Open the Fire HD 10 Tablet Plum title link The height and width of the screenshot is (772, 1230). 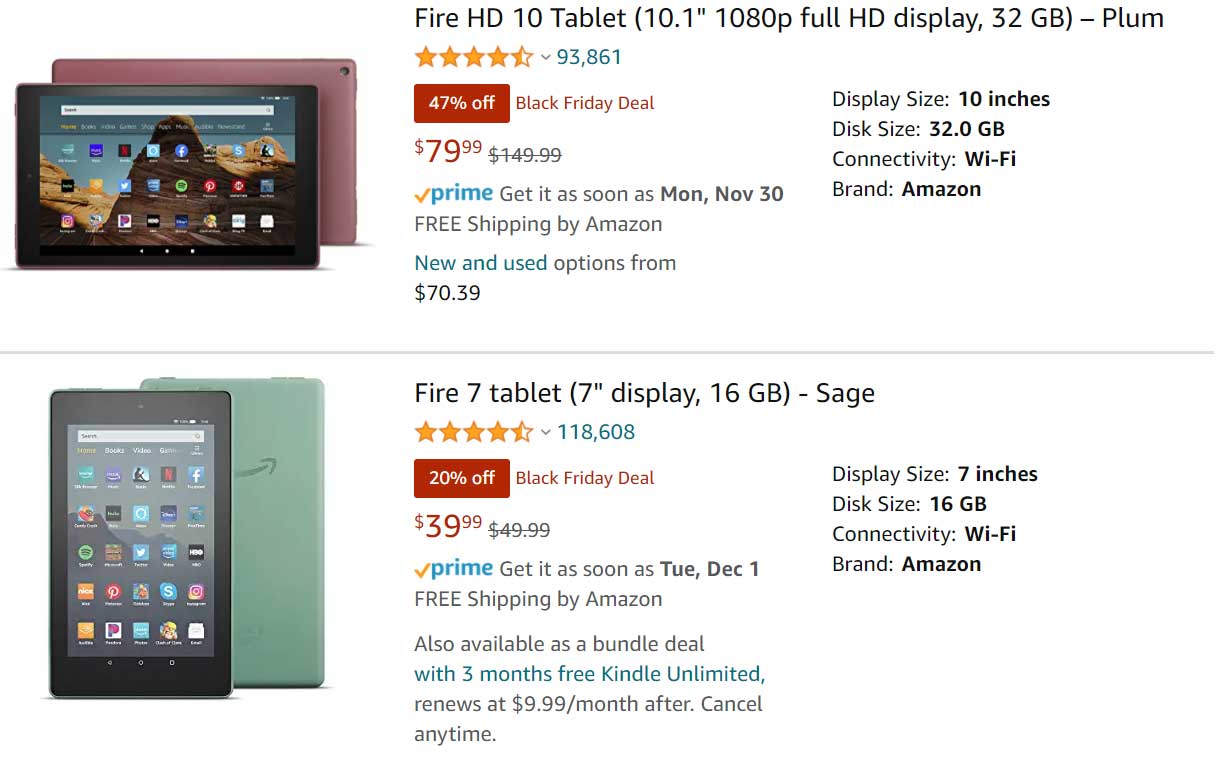point(788,18)
